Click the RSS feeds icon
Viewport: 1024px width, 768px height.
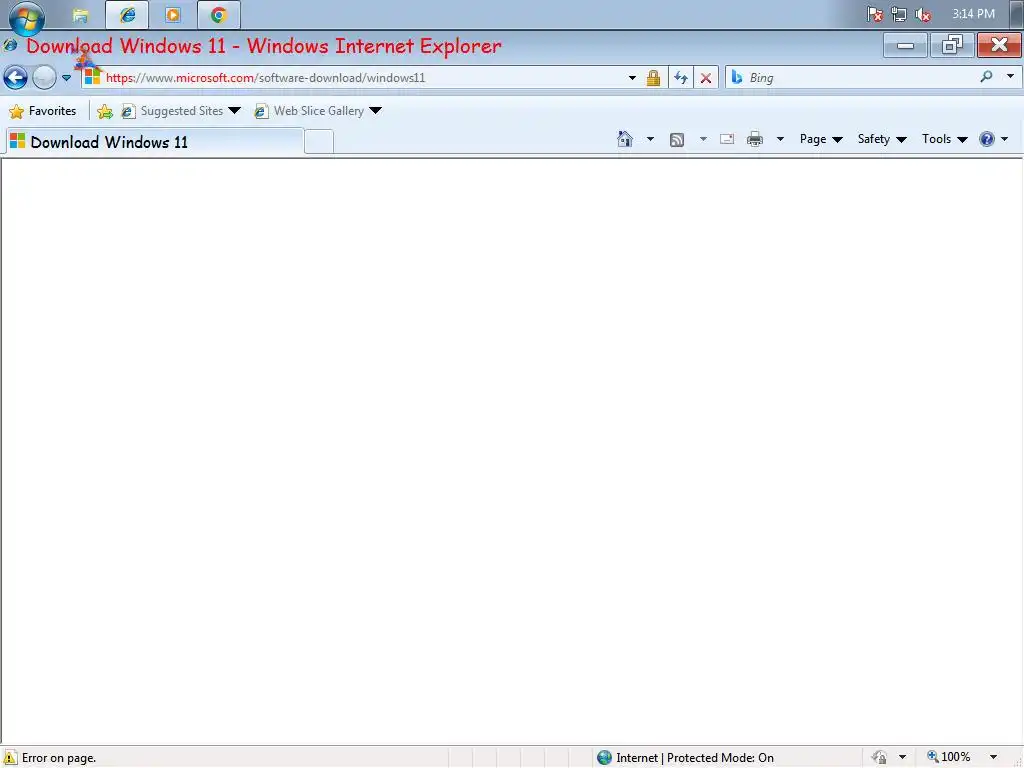point(677,139)
